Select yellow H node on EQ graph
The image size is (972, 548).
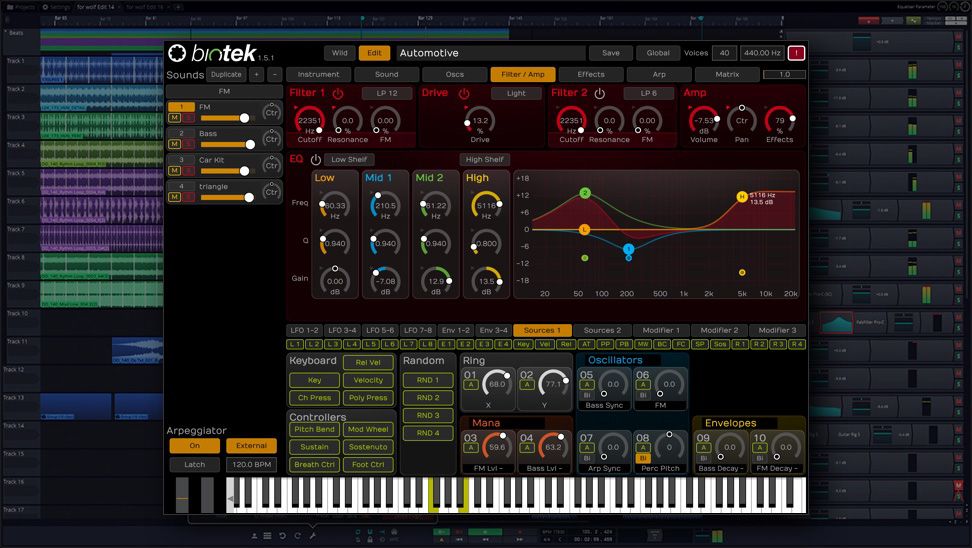point(741,197)
